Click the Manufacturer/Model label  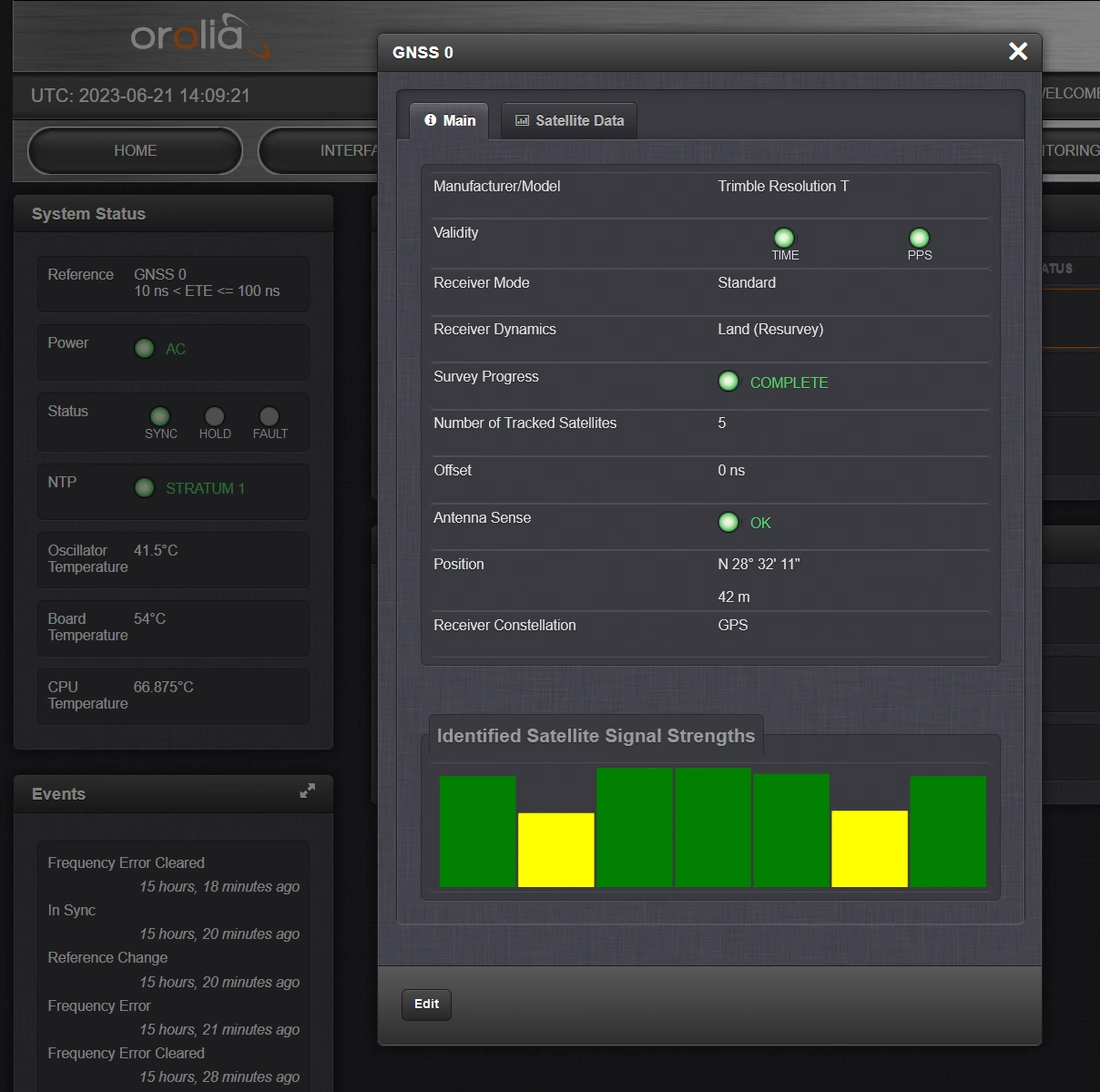coord(497,186)
